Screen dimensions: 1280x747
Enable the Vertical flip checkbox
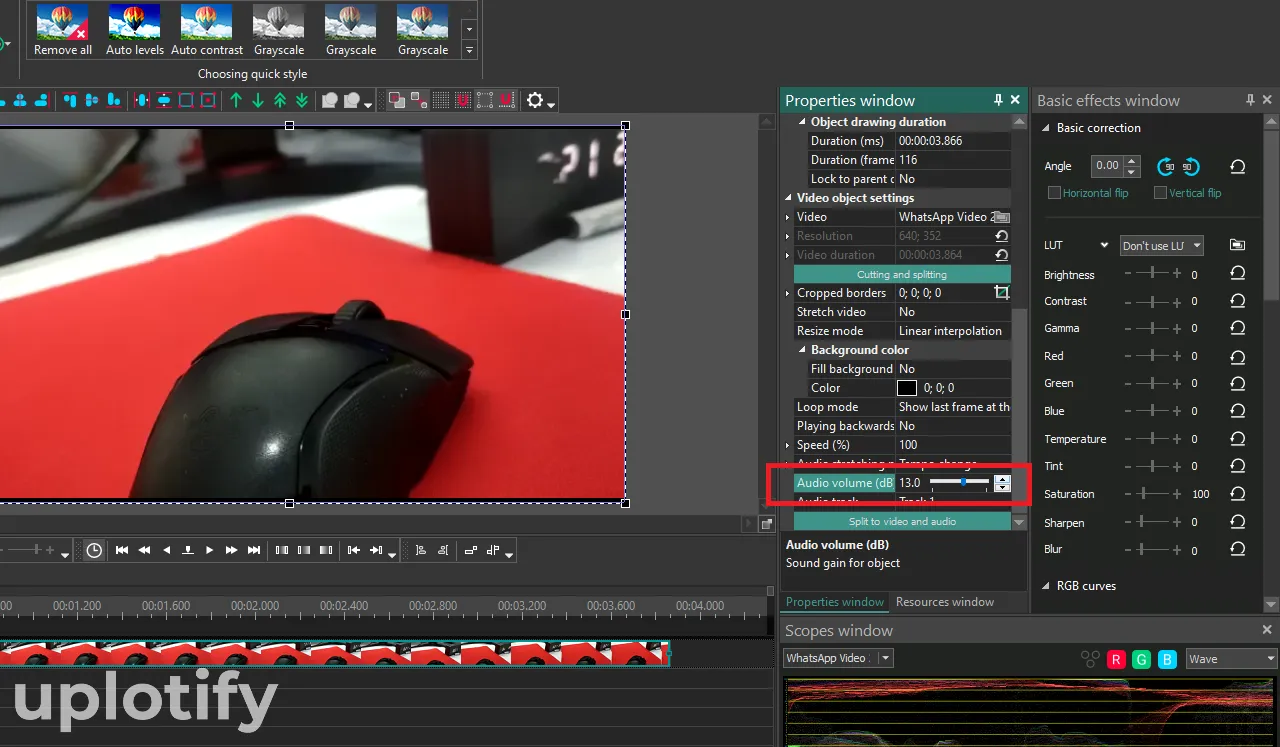pos(1161,193)
